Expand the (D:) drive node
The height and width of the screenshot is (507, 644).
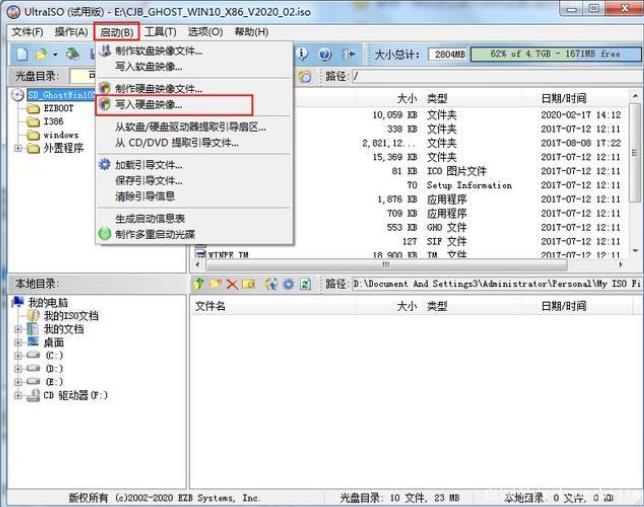(x=18, y=369)
